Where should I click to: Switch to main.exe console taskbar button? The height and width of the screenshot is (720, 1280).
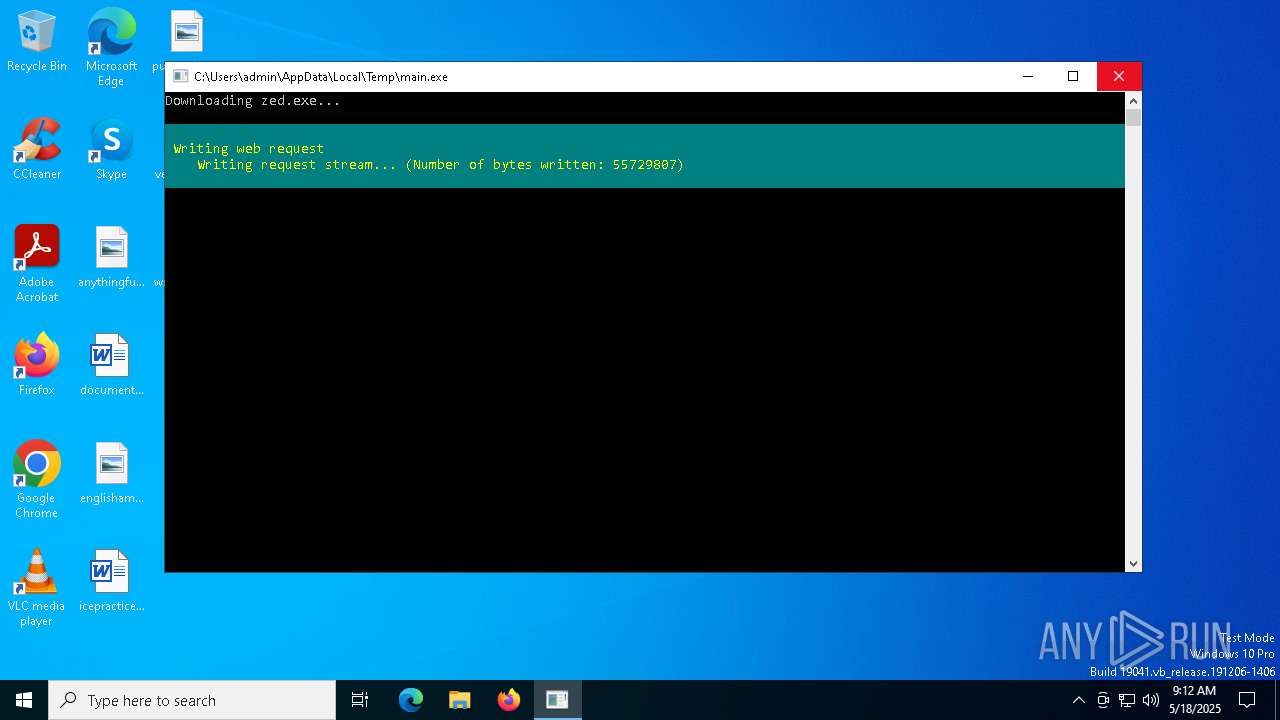557,700
